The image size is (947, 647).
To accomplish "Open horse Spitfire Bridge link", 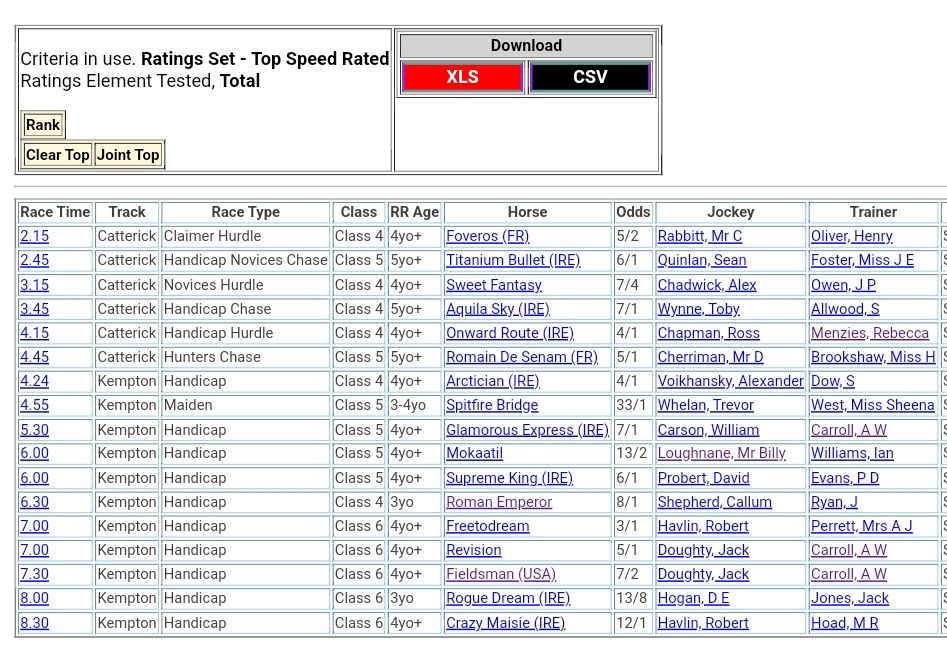I will [x=492, y=405].
